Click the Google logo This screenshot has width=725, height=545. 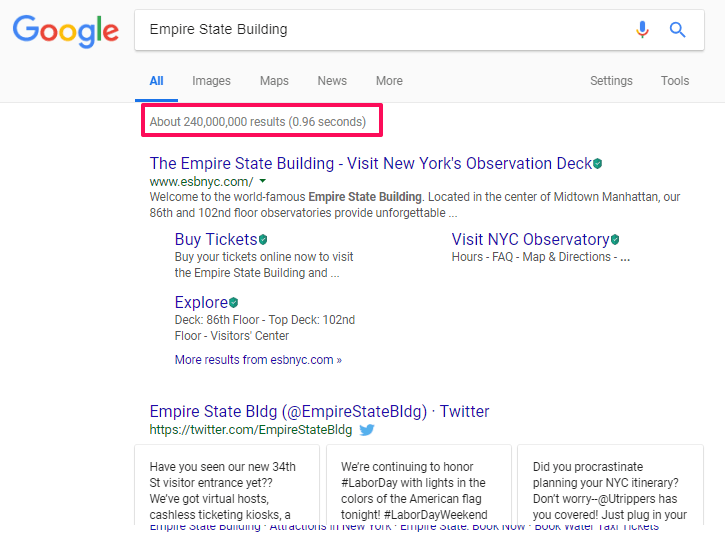click(66, 31)
